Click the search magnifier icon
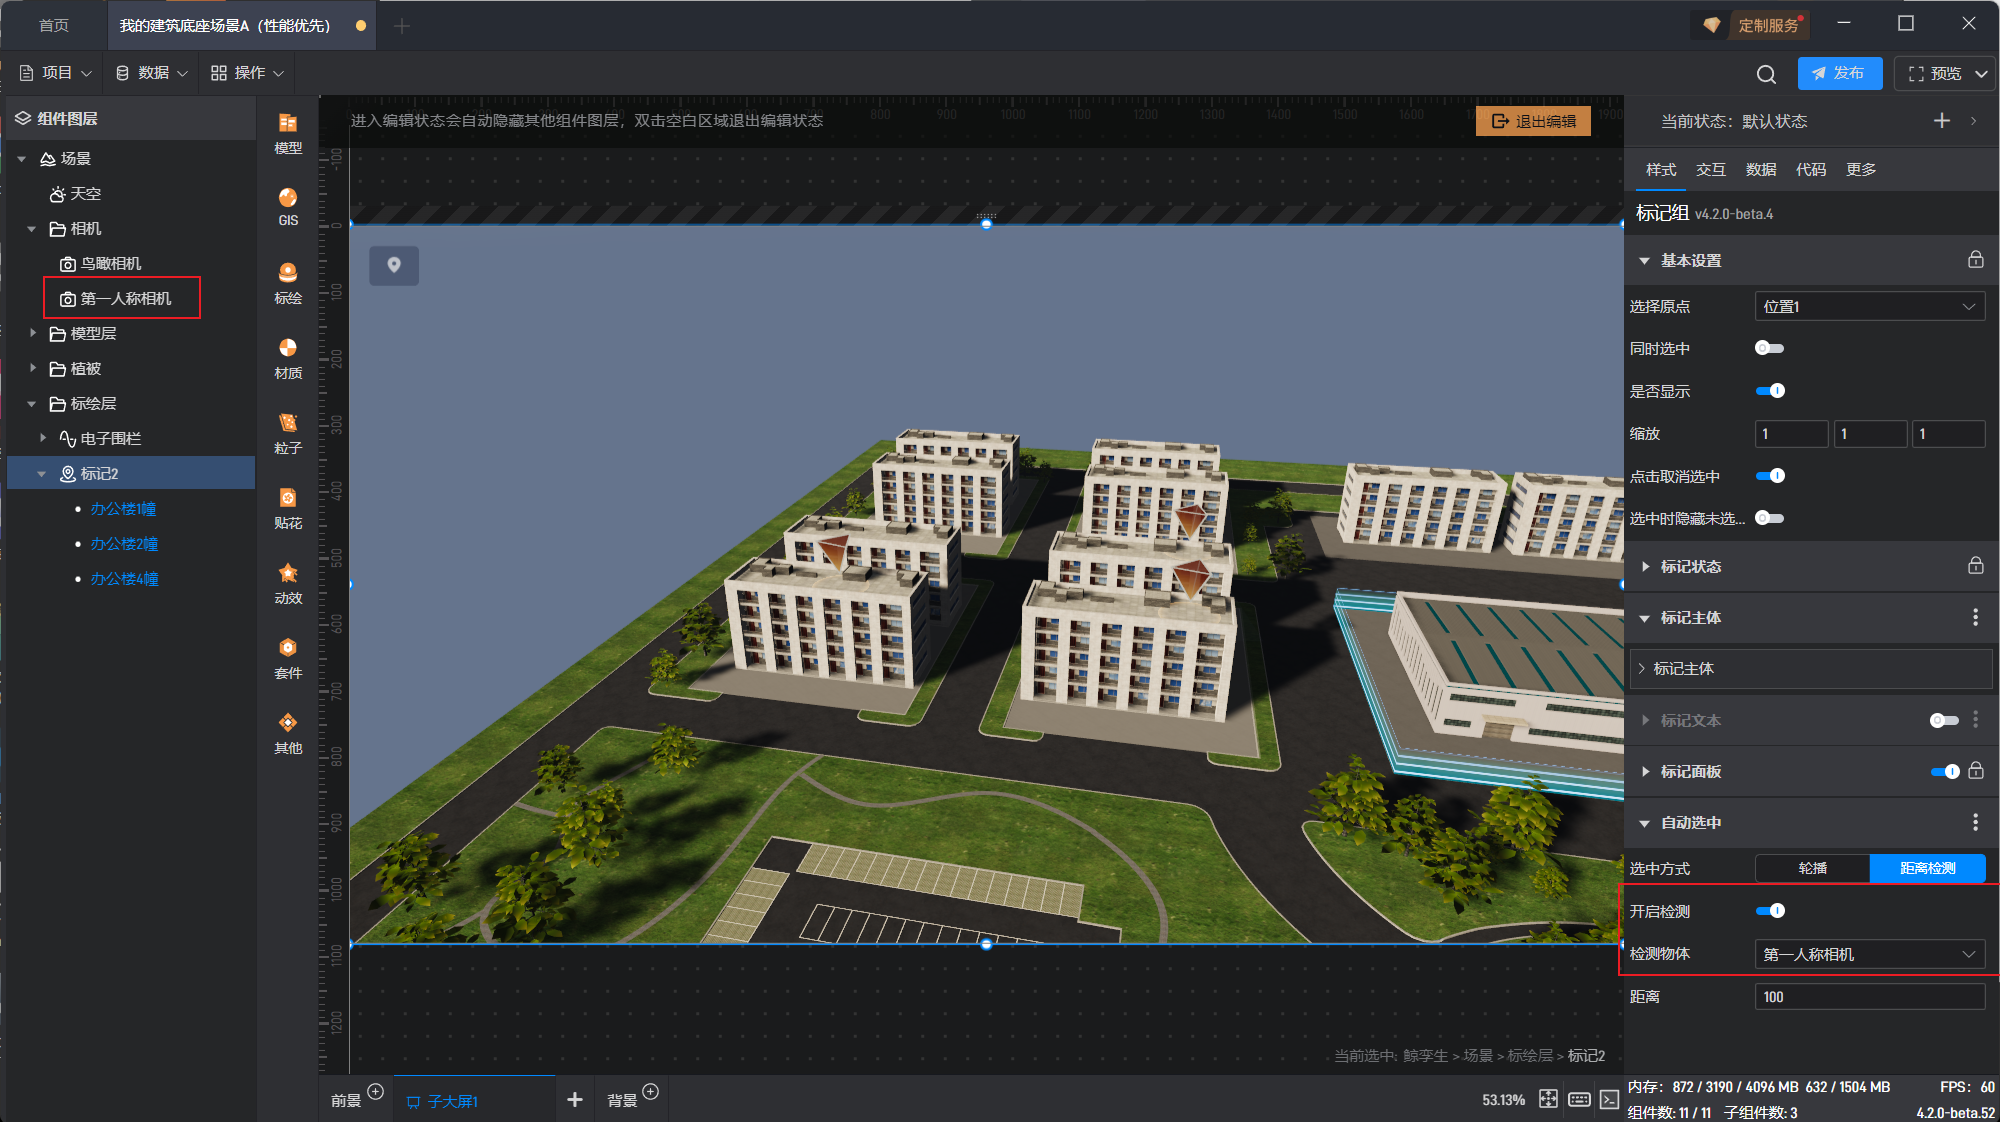Image resolution: width=2000 pixels, height=1122 pixels. [1766, 74]
